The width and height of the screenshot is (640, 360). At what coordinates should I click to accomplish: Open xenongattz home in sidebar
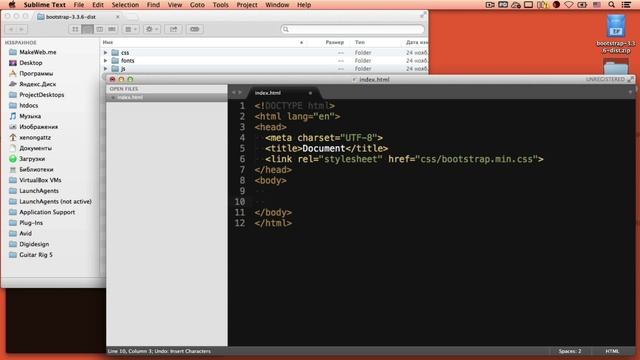click(x=35, y=138)
